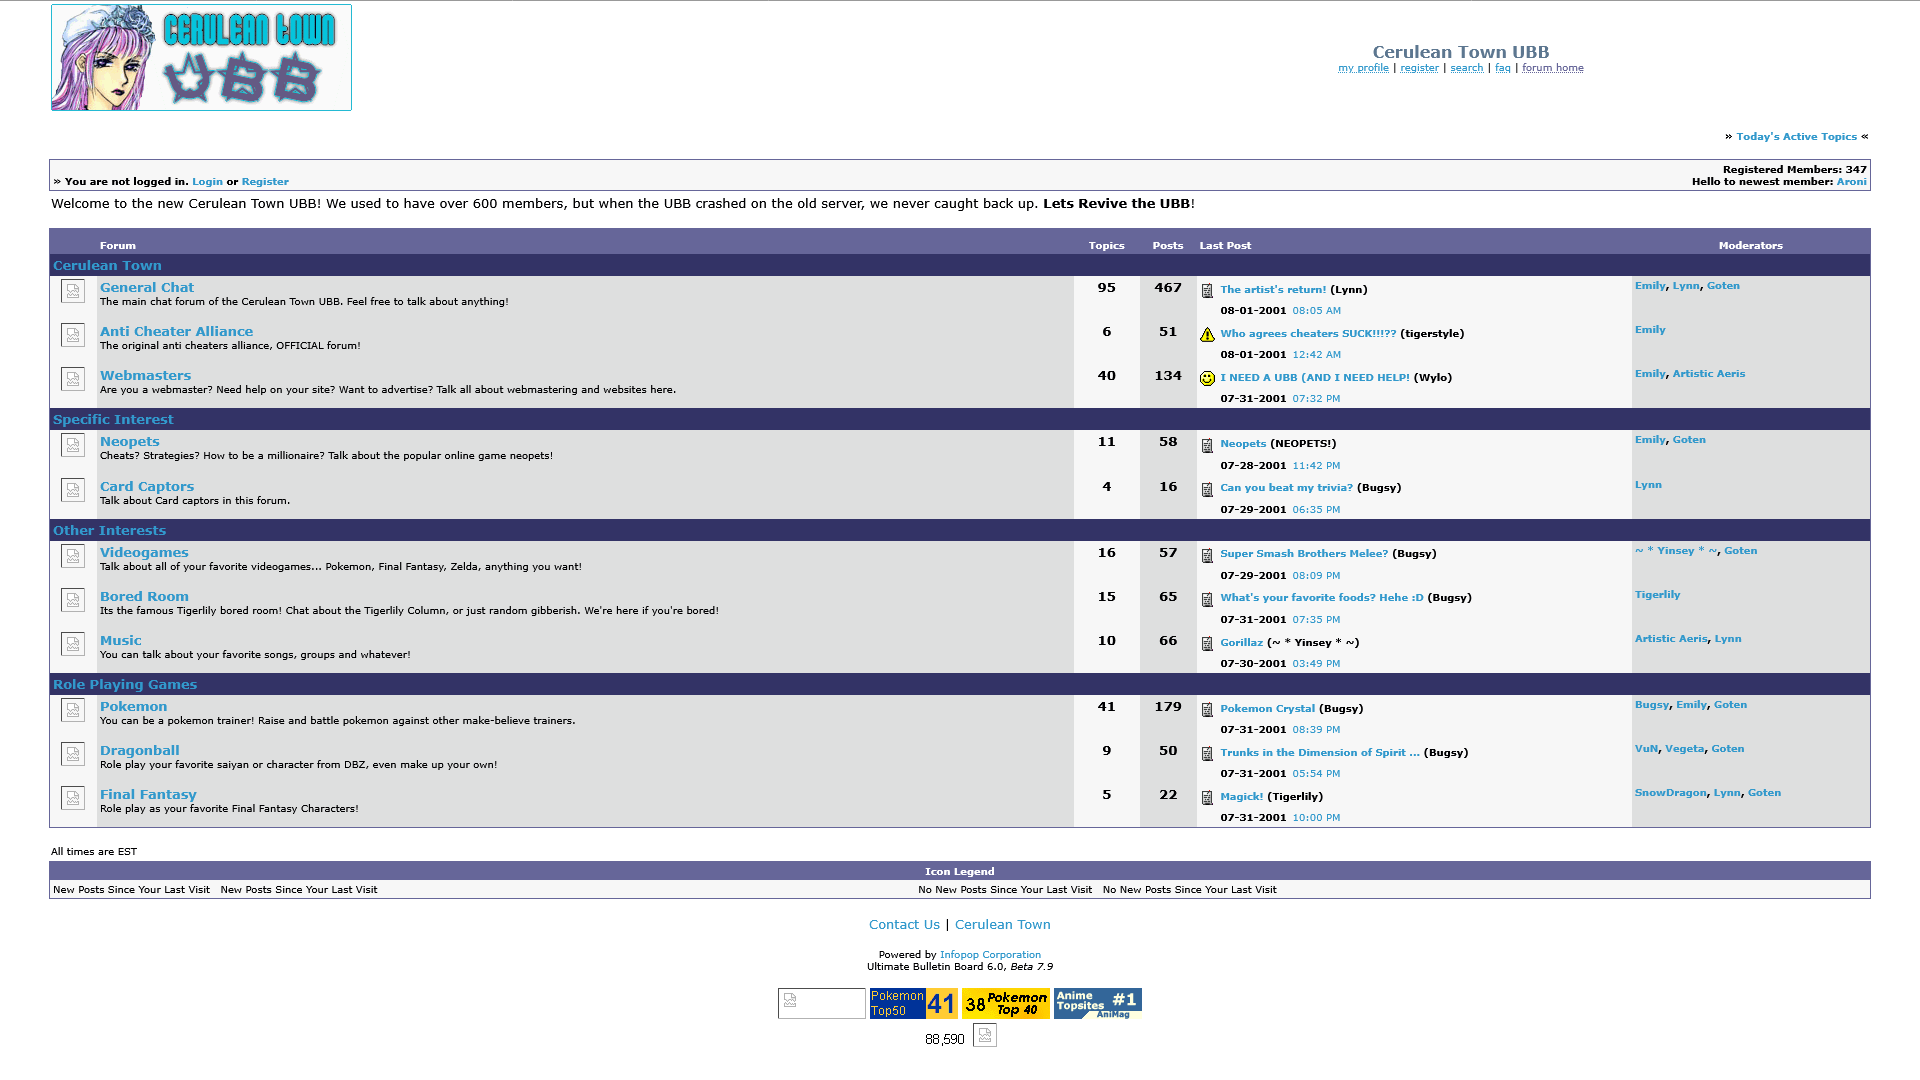Click the Final Fantasy forum status icon
This screenshot has height=1080, width=1920.
coord(72,798)
